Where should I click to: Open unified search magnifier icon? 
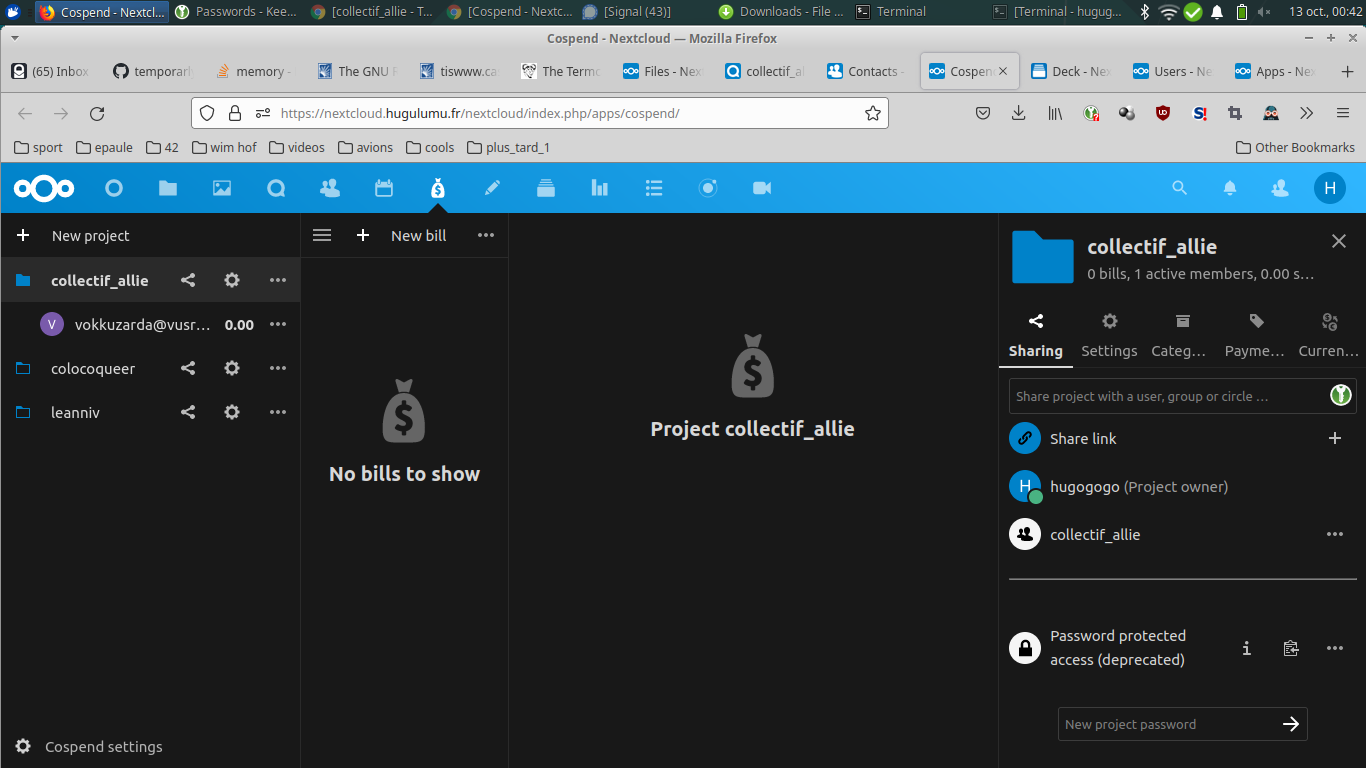pos(1179,188)
